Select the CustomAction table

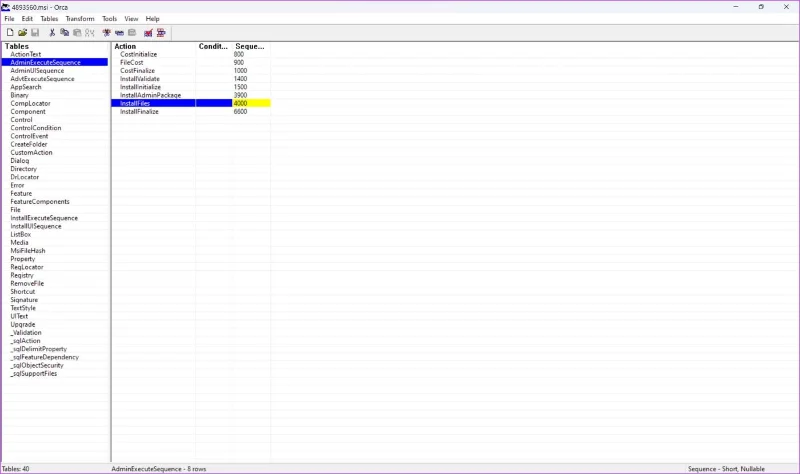click(x=31, y=152)
